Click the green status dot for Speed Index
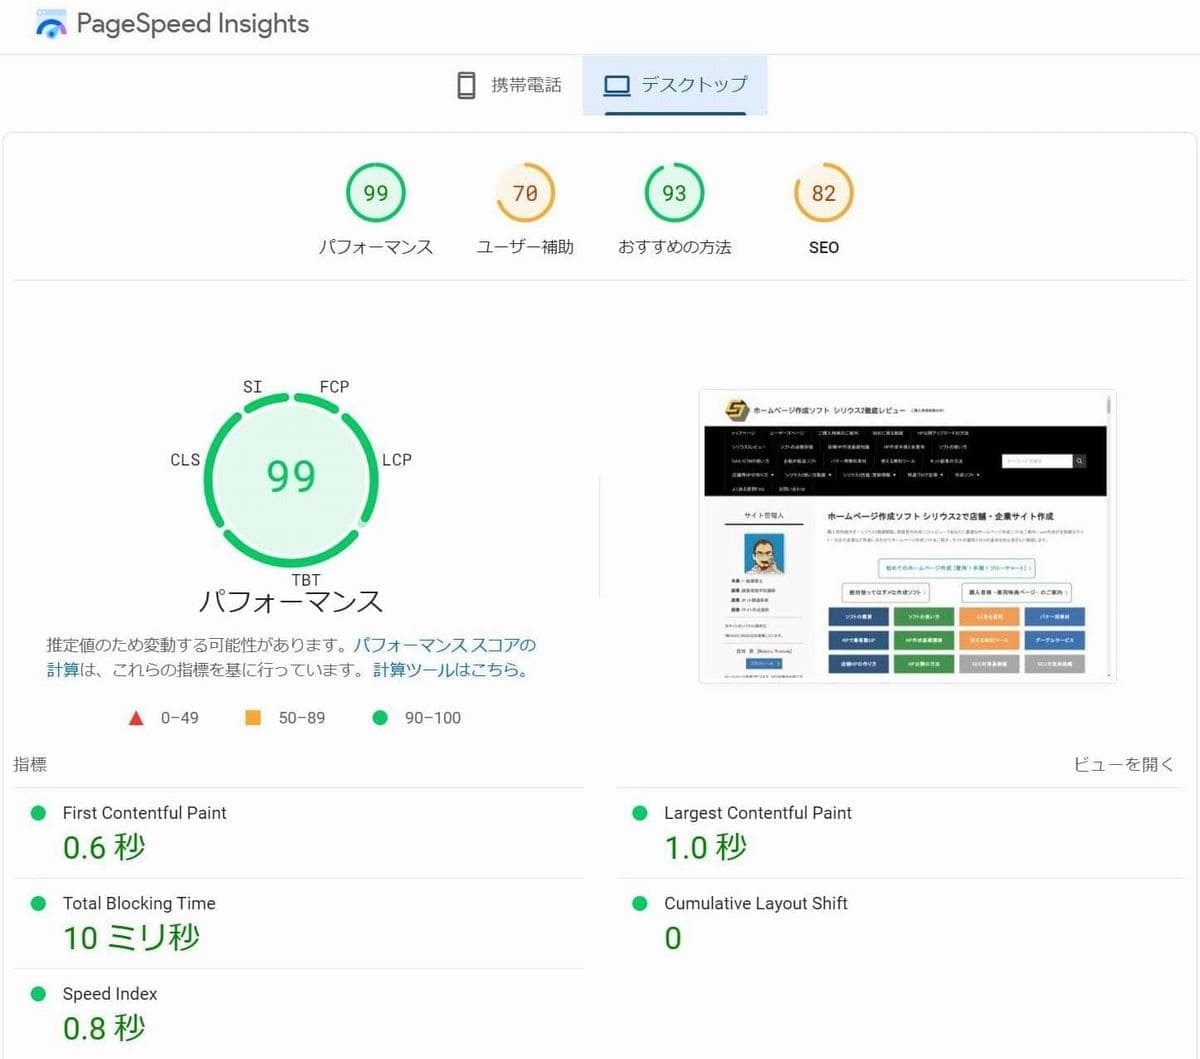This screenshot has height=1059, width=1200. tap(38, 994)
